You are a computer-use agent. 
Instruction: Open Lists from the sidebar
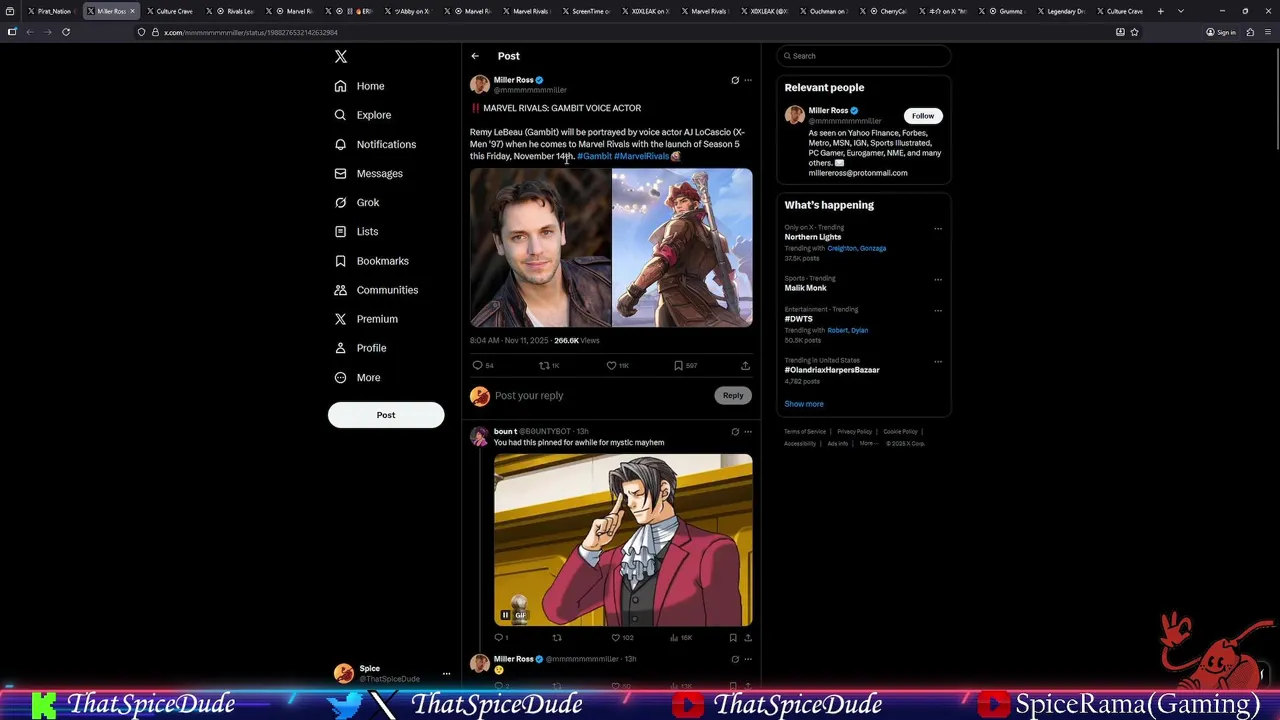coord(357,231)
